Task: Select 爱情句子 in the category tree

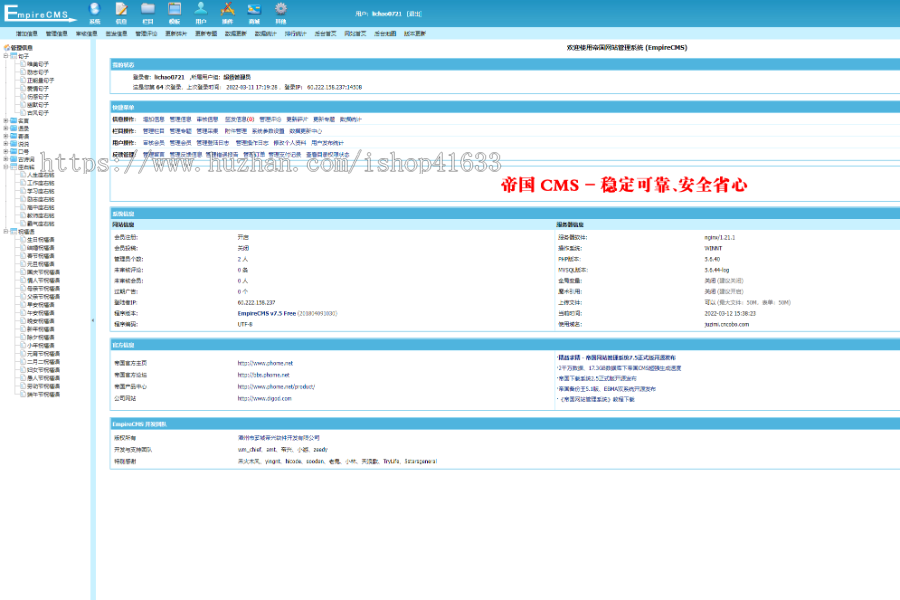Action: 38,89
